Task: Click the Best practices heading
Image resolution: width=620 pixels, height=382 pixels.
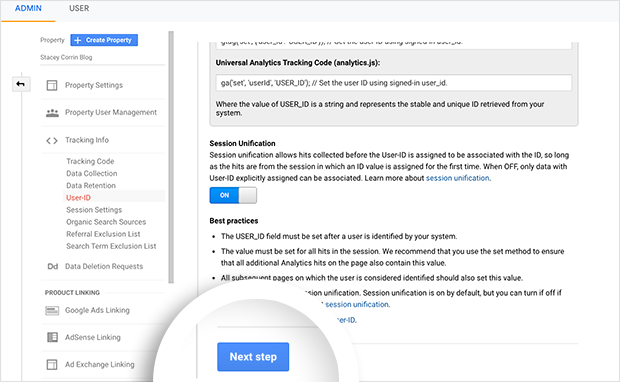Action: 234,221
